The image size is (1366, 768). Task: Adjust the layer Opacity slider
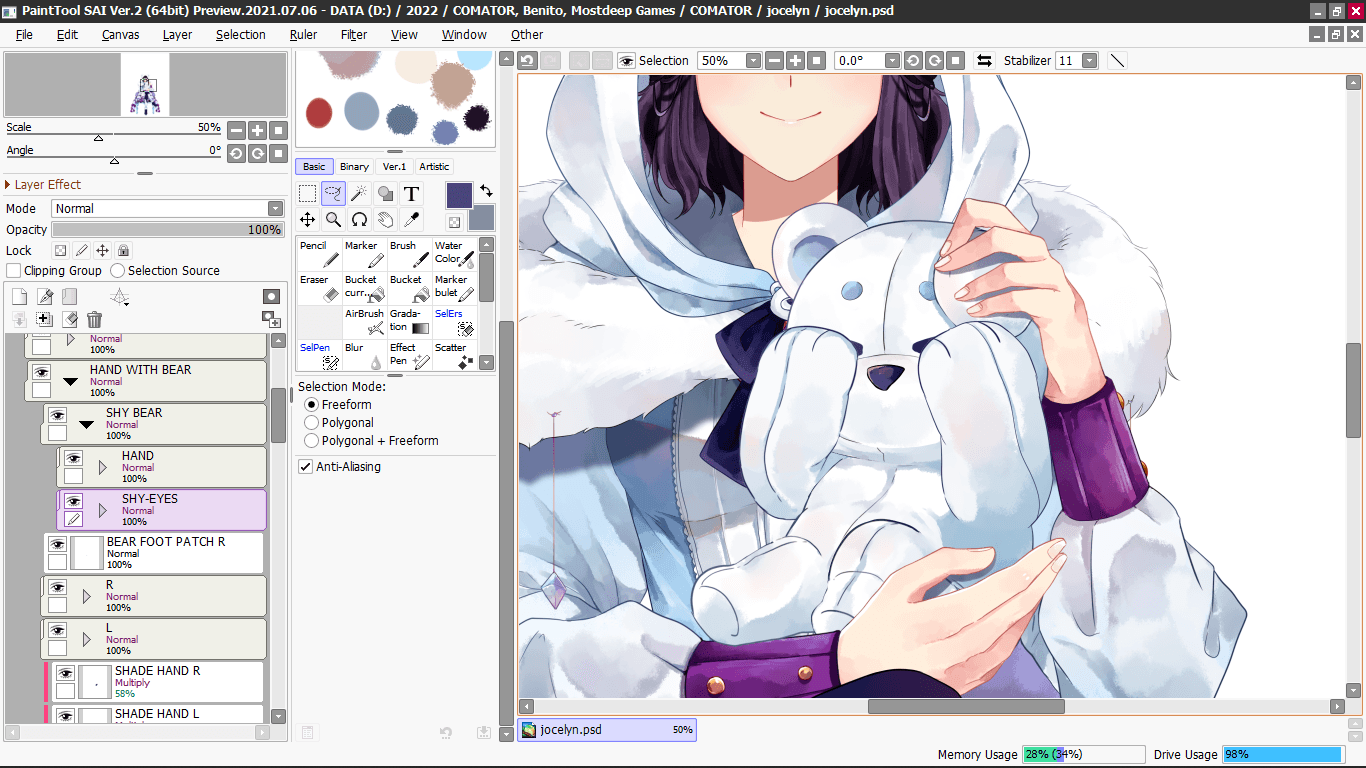[168, 229]
